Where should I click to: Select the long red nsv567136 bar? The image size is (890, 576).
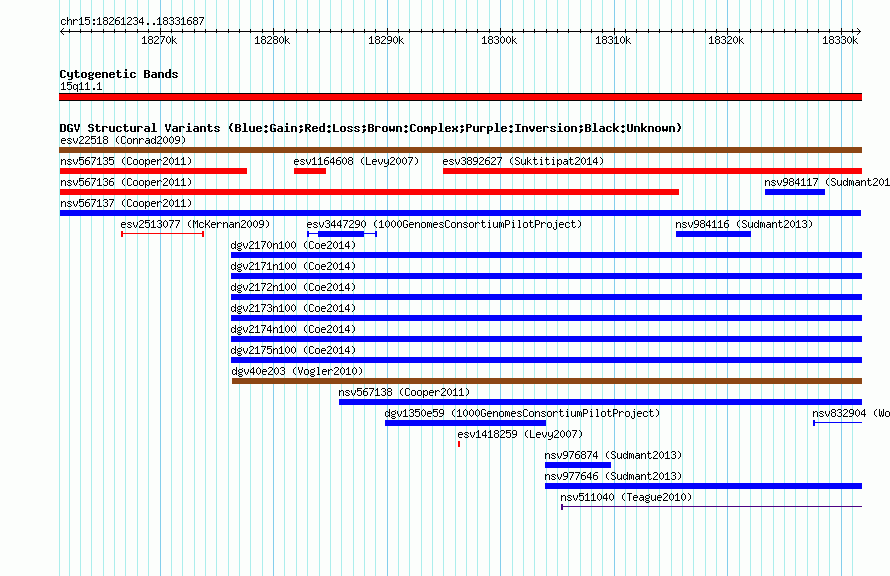[x=370, y=192]
